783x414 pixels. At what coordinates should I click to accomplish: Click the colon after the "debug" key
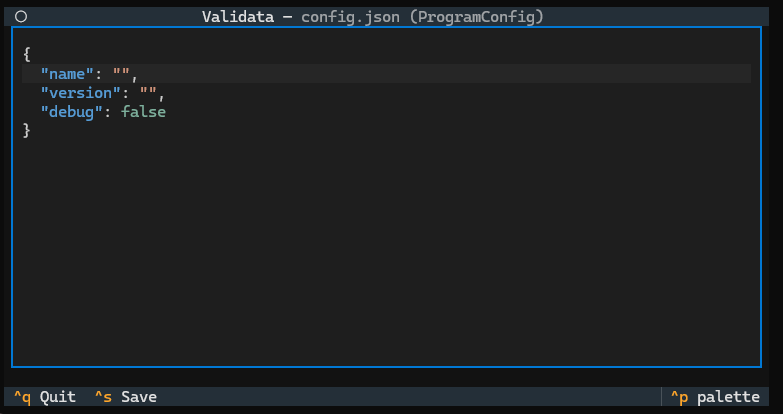click(x=109, y=112)
